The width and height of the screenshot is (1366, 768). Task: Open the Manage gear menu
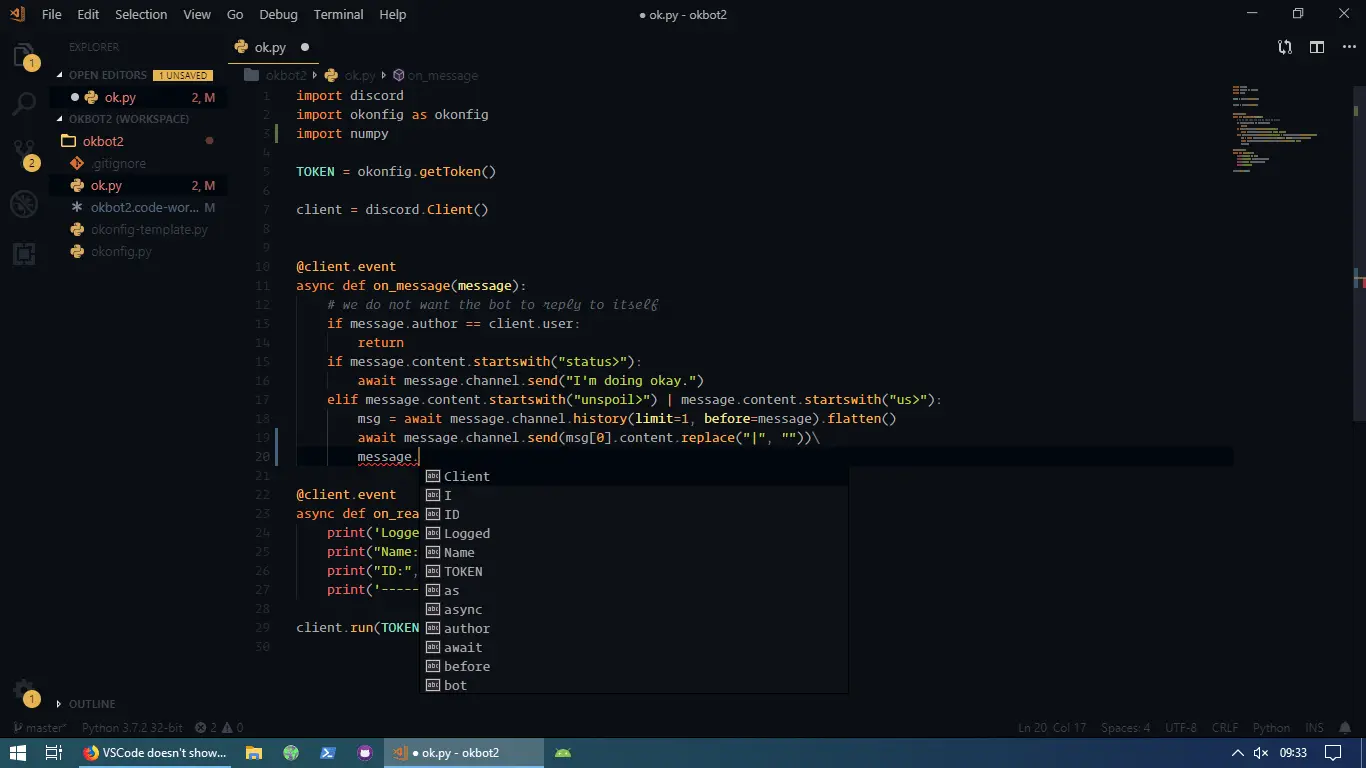pyautogui.click(x=24, y=691)
